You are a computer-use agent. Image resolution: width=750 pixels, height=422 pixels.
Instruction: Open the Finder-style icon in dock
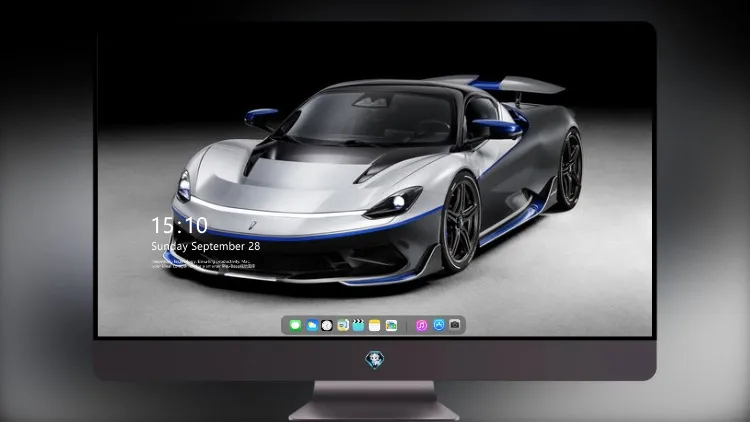click(x=343, y=325)
